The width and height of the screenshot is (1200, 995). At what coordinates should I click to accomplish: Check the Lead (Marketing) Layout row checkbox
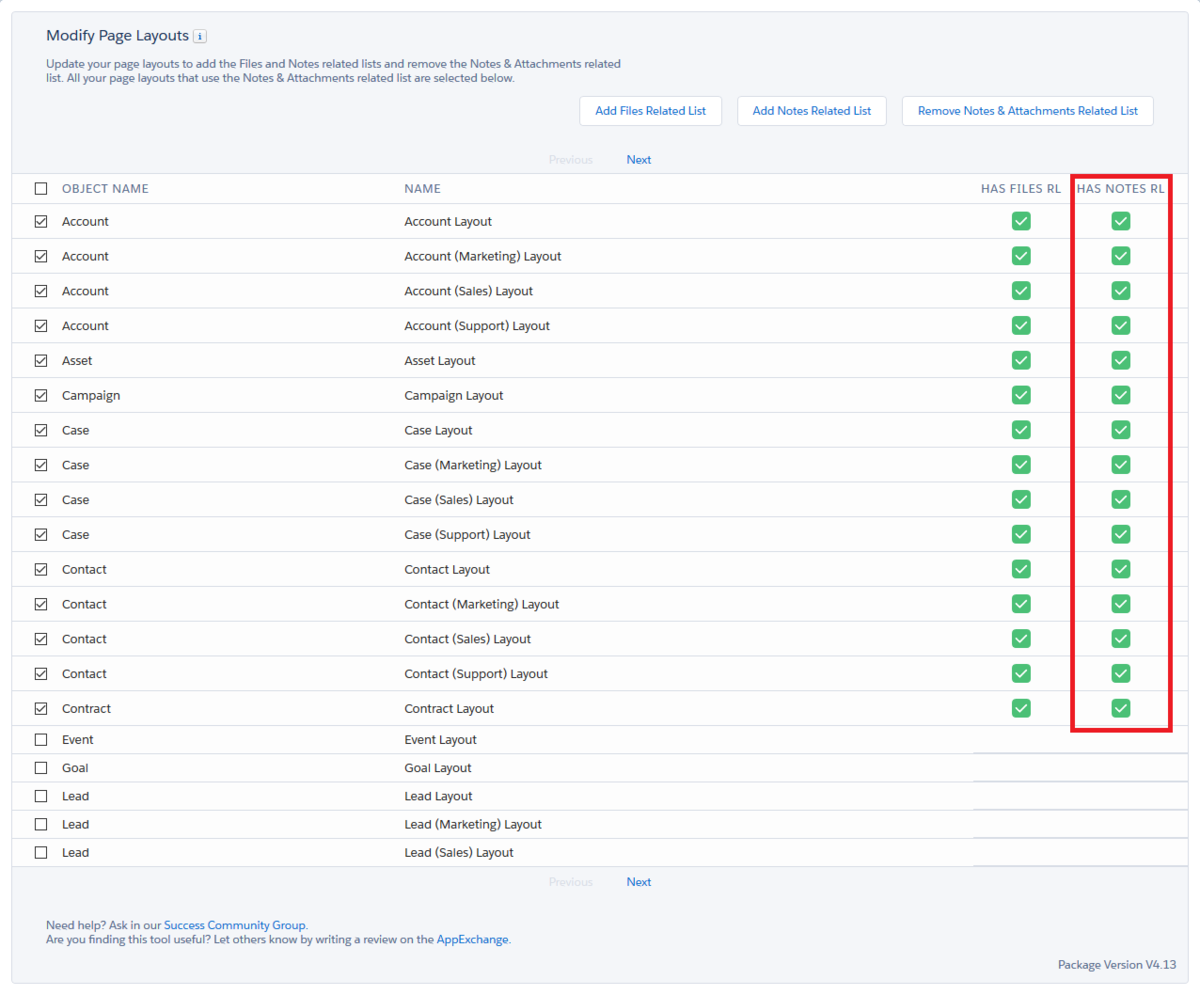tap(41, 824)
